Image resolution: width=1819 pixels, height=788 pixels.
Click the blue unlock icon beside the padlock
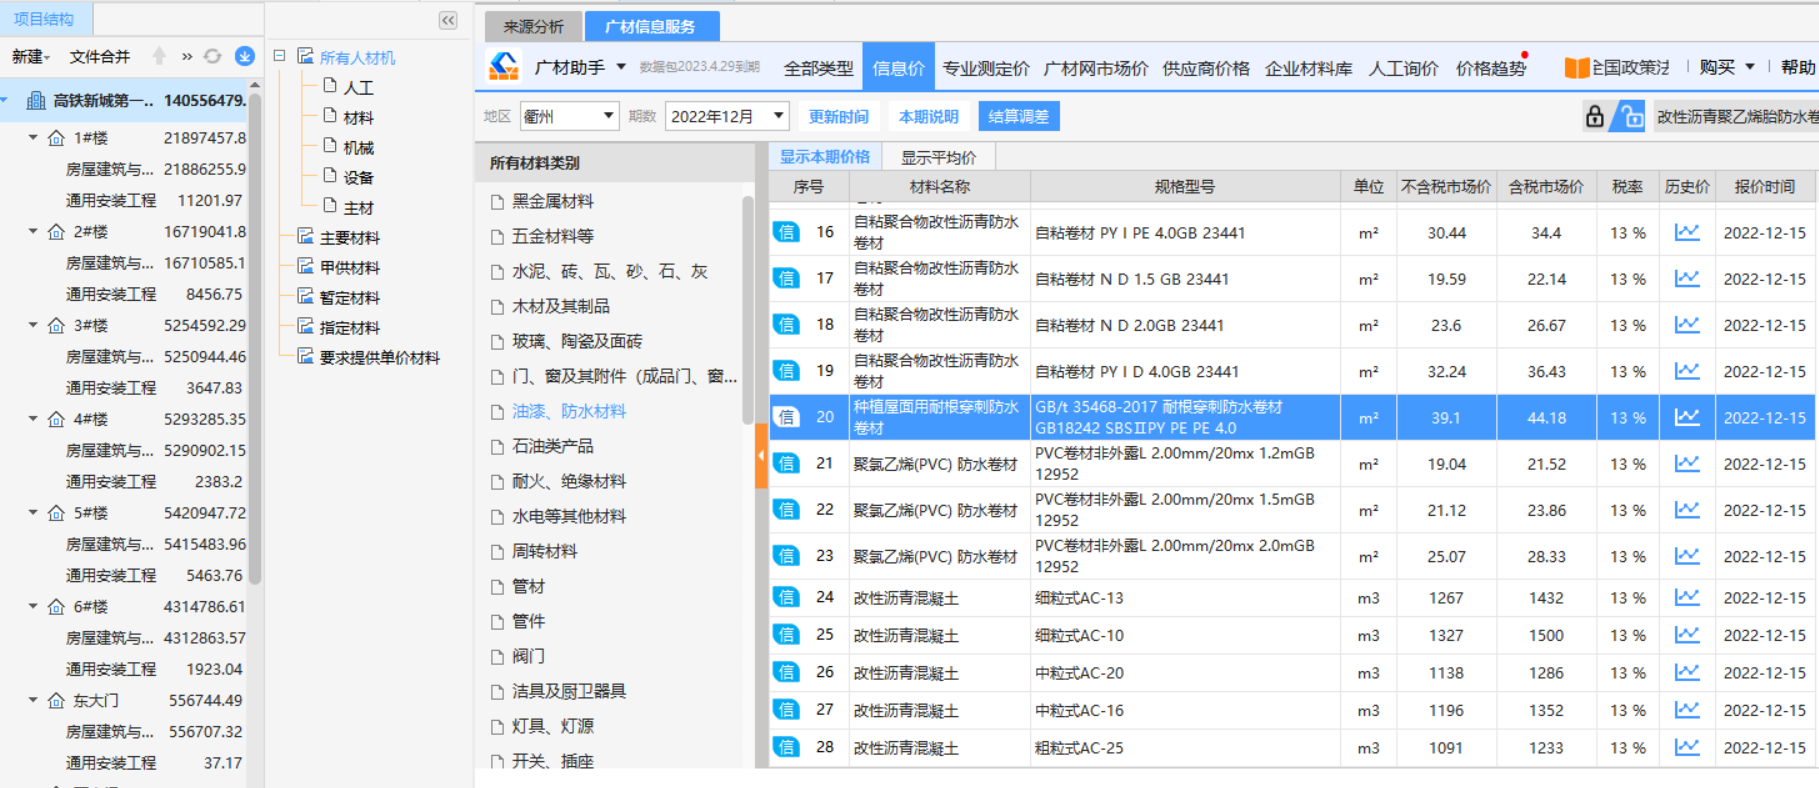pos(1631,117)
